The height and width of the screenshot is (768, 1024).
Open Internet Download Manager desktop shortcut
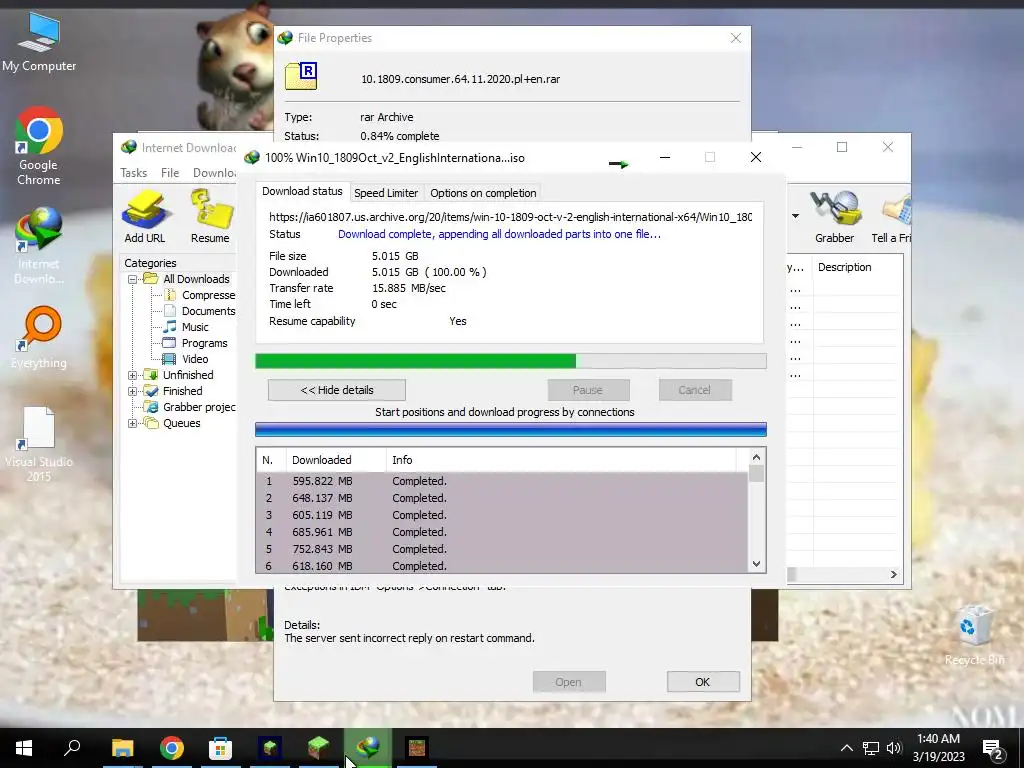pos(39,246)
